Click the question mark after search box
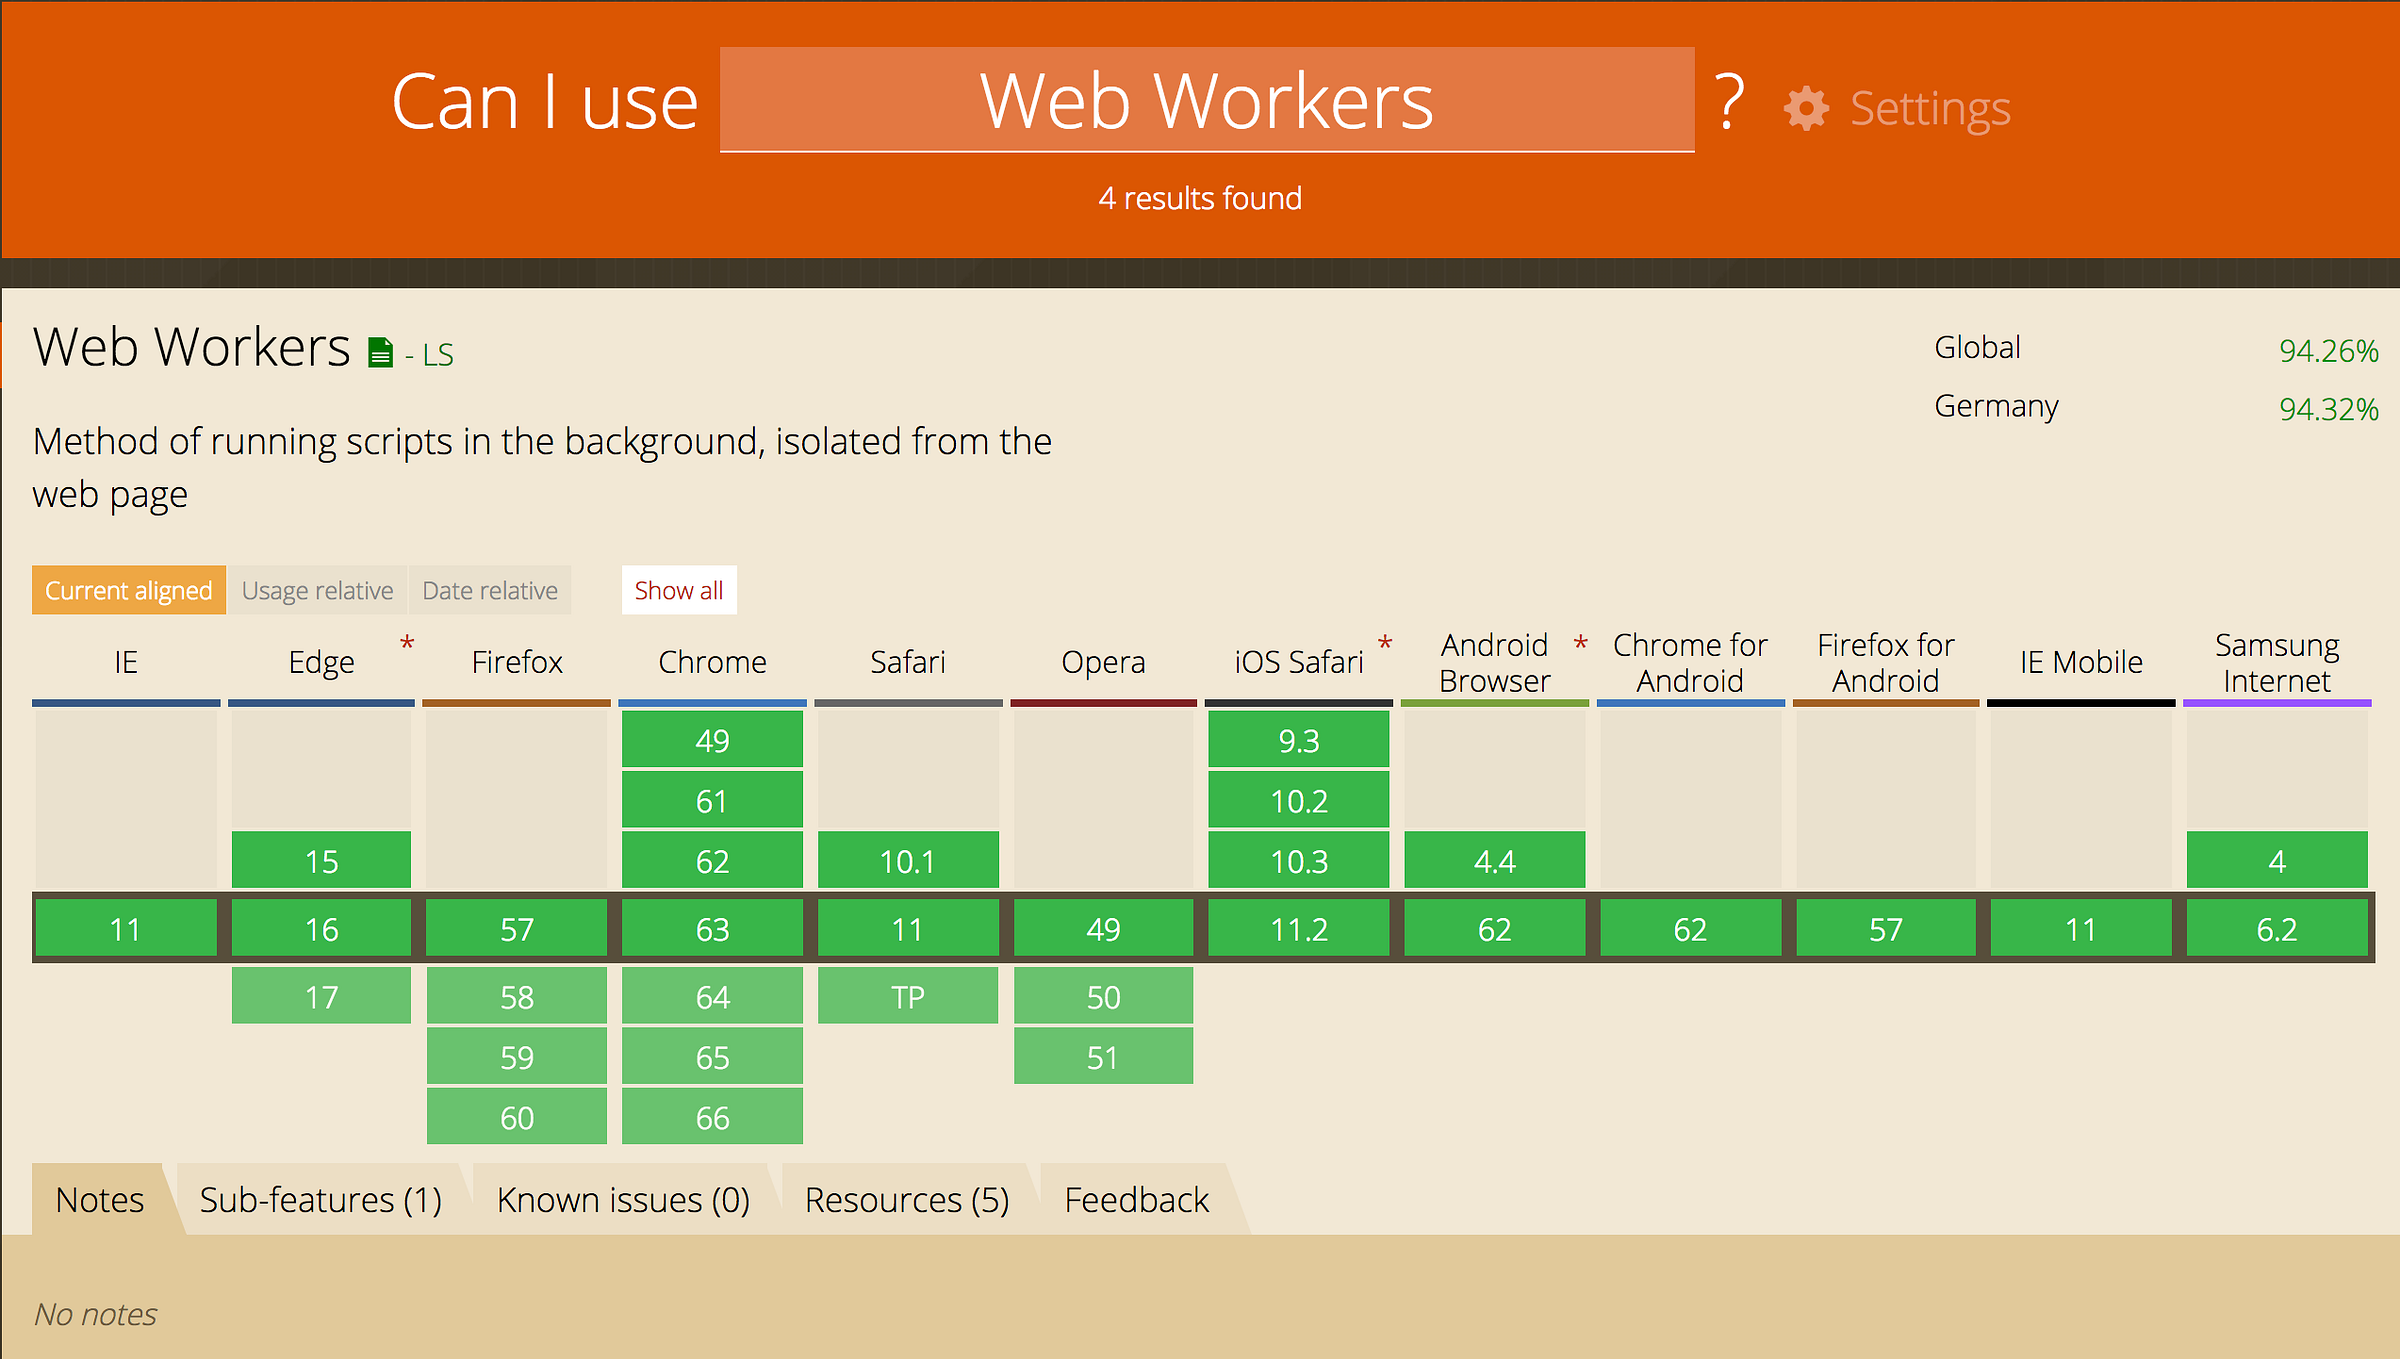Screen dimensions: 2400x1359 pyautogui.click(x=1730, y=102)
